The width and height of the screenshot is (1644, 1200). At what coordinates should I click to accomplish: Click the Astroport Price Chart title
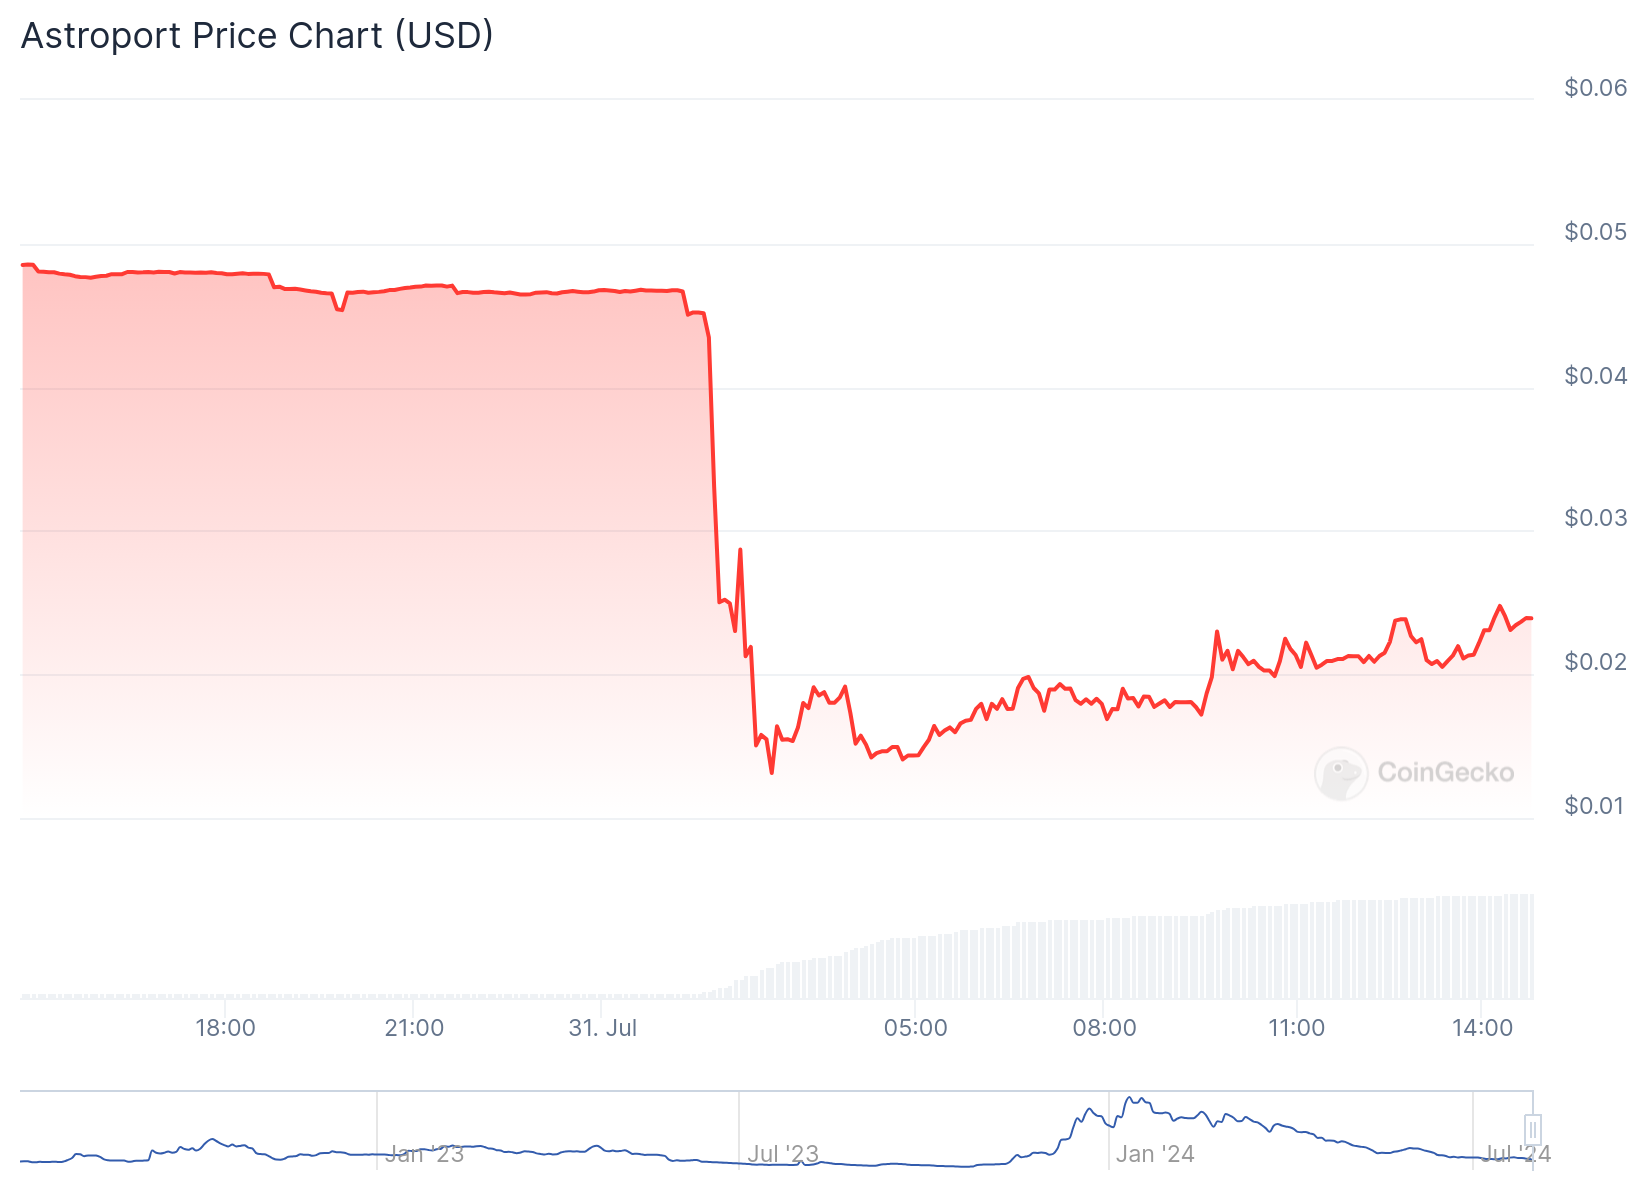tap(257, 35)
